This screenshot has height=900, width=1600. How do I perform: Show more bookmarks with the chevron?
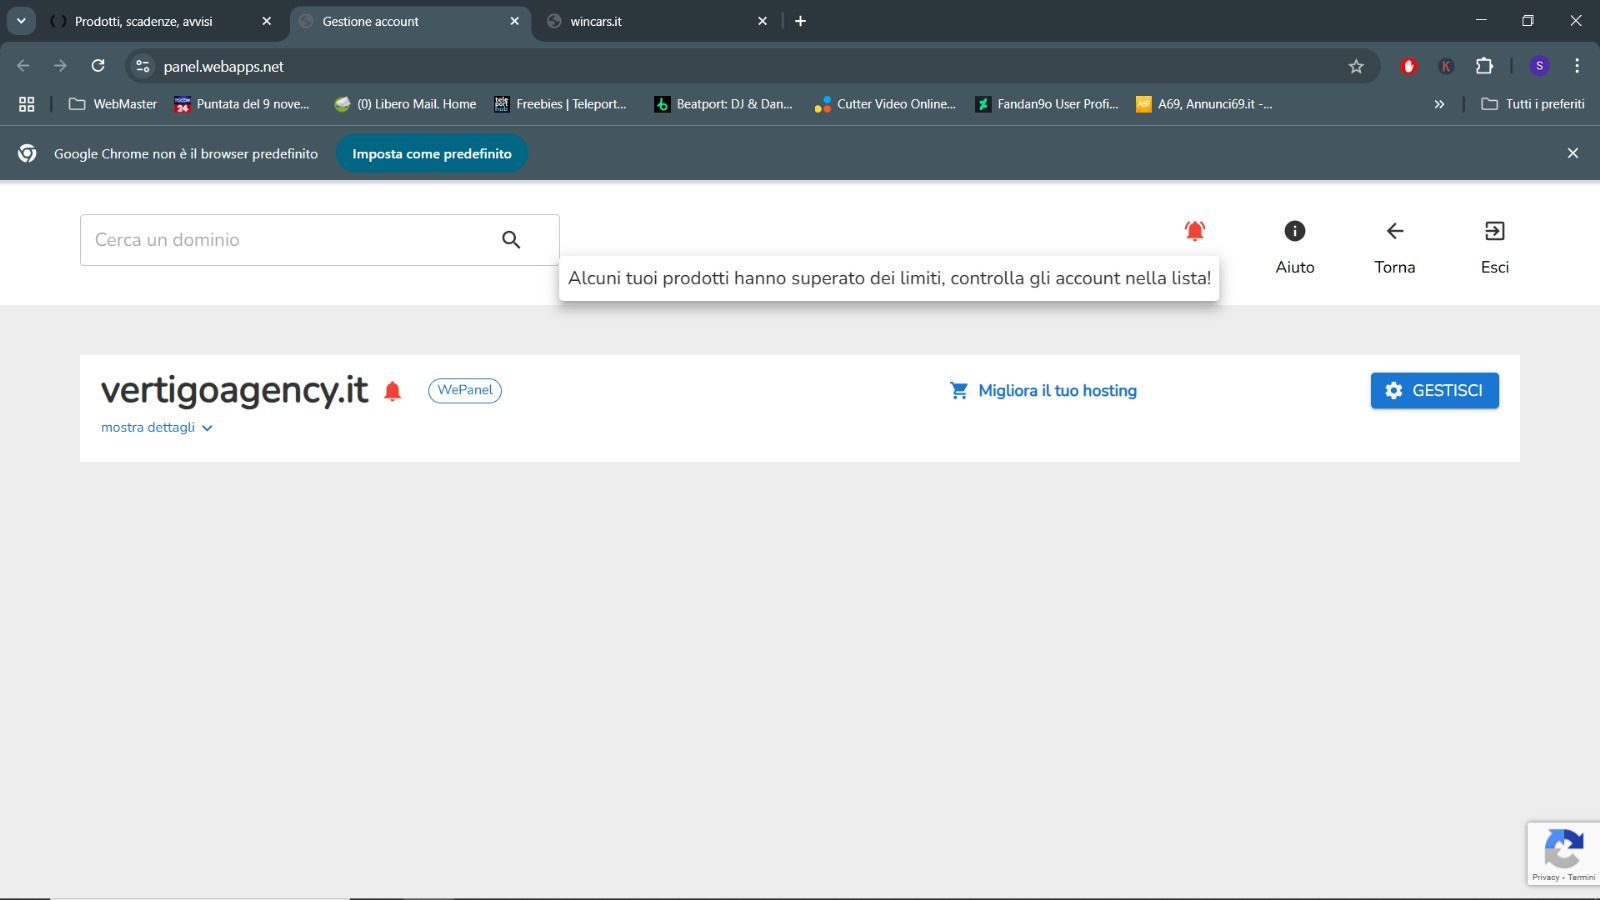(x=1439, y=104)
